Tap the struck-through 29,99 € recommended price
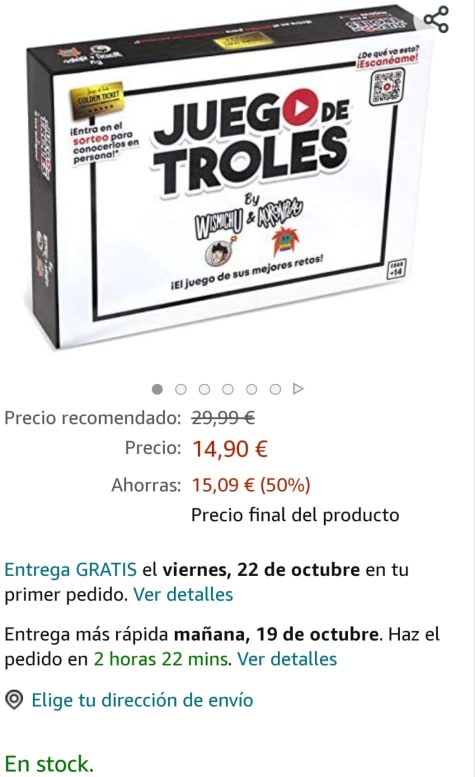 (223, 418)
